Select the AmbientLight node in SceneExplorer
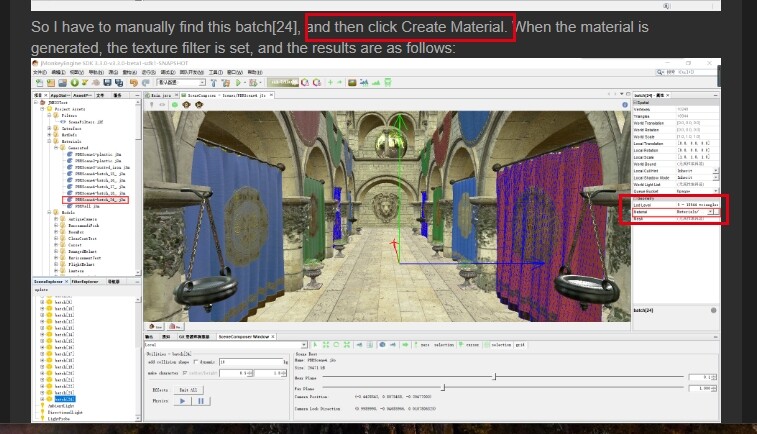 [x=61, y=406]
